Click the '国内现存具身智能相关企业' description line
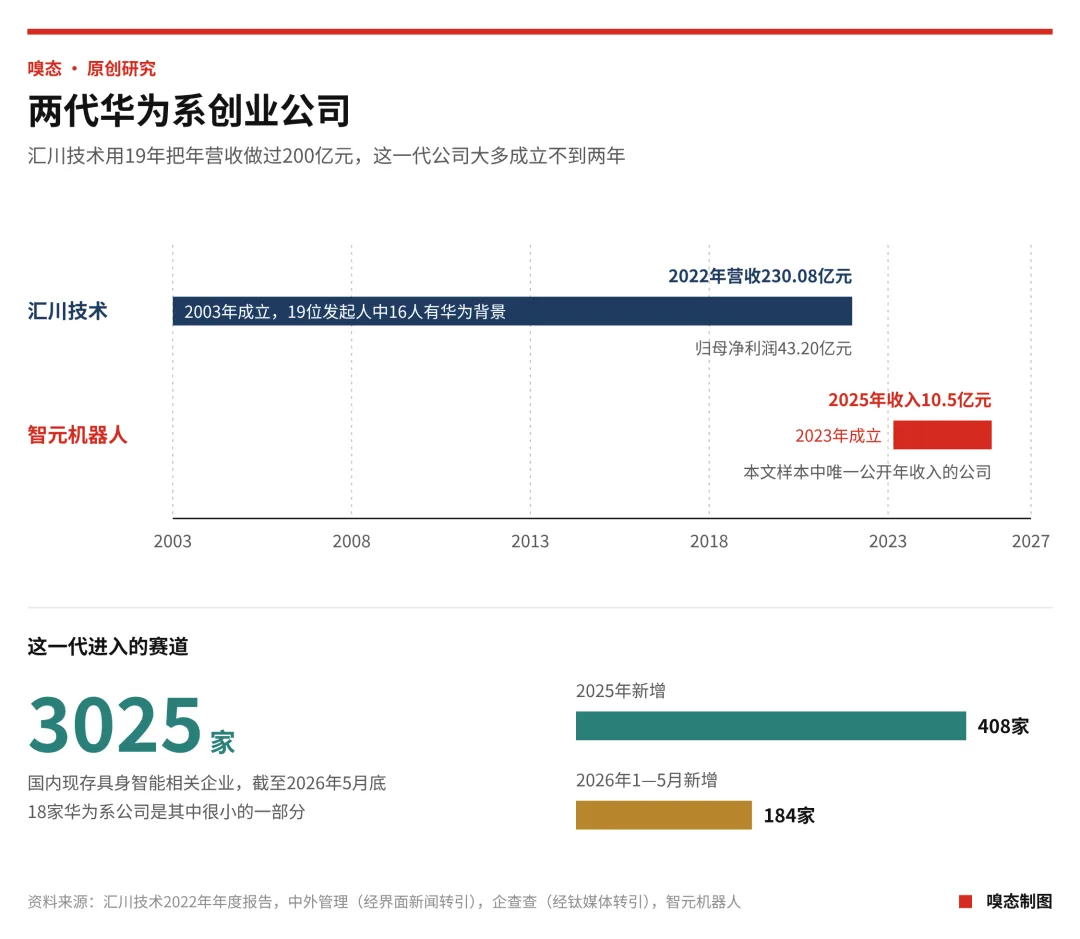 (207, 783)
